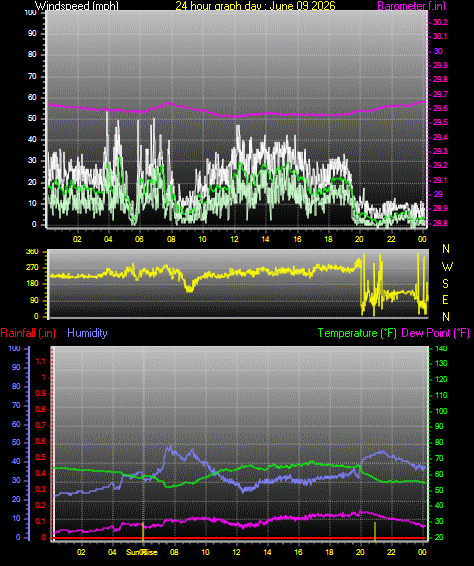Click the 30.2 barometer scale value
Image resolution: width=474 pixels, height=566 pixels.
tap(440, 22)
